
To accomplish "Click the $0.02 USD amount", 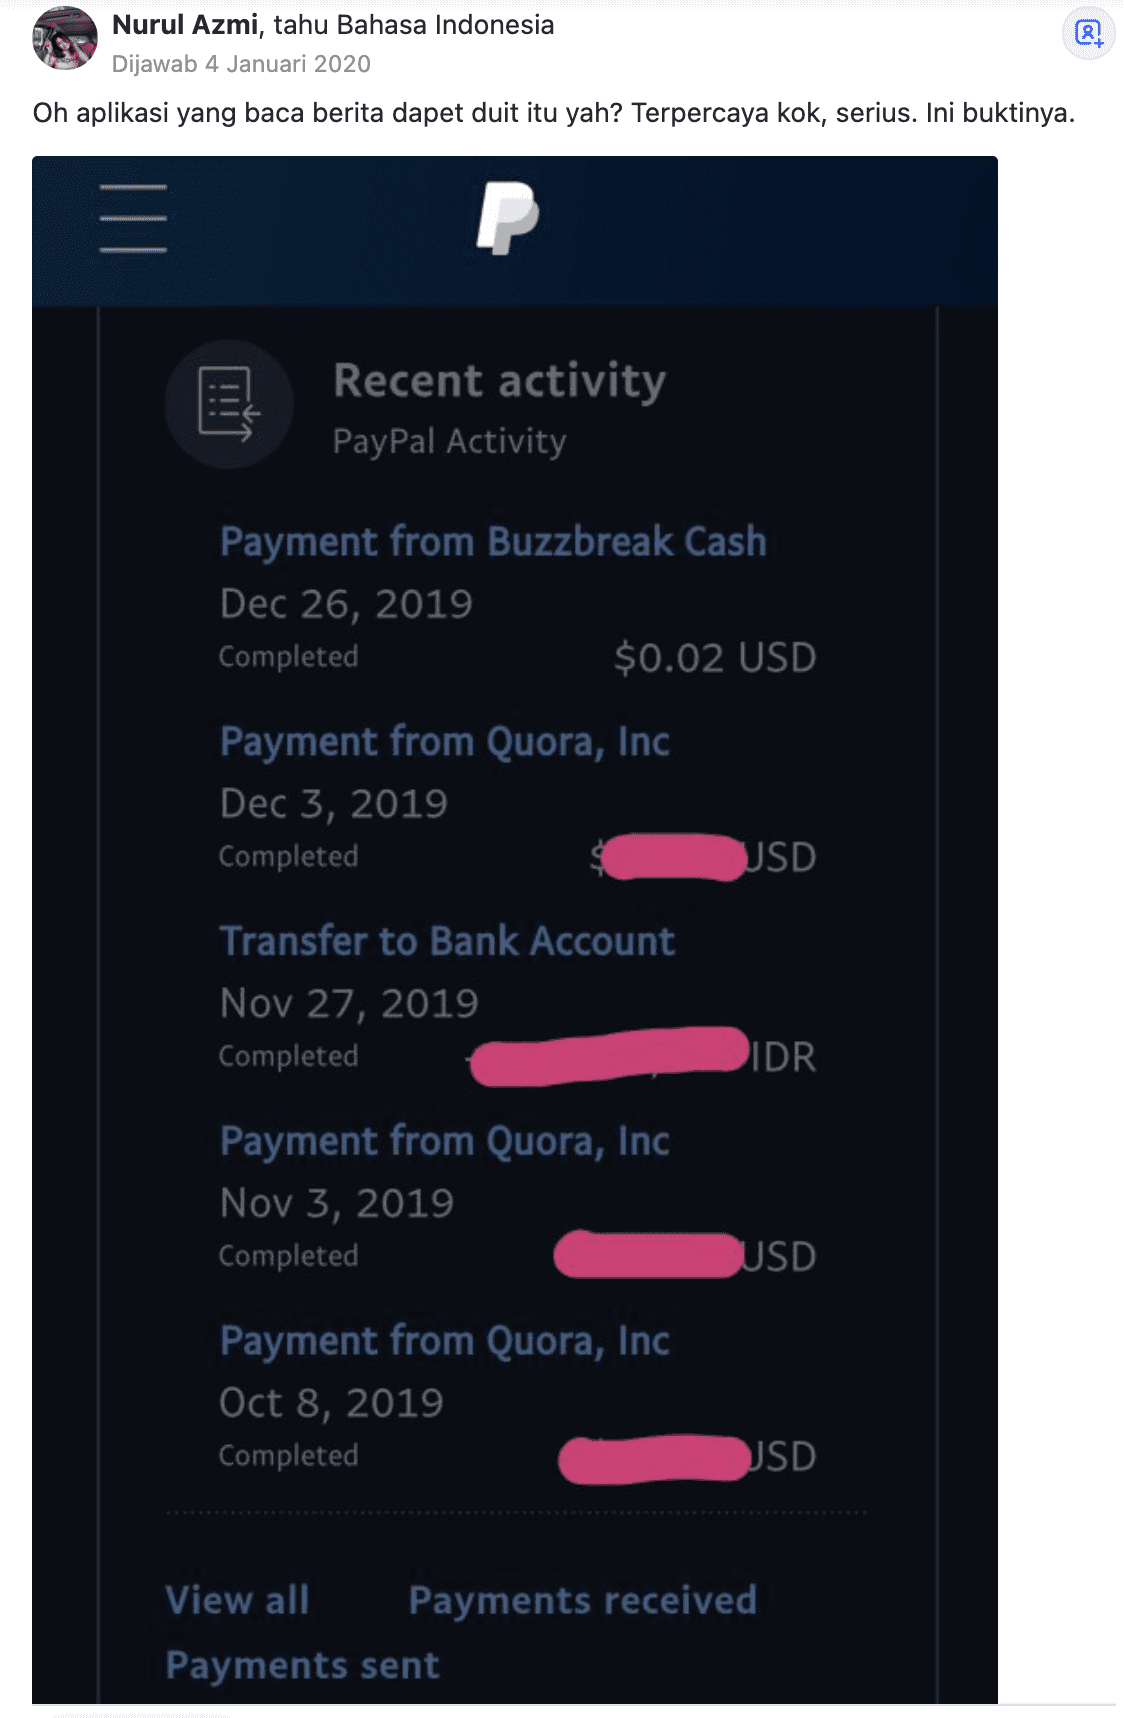I will [715, 657].
